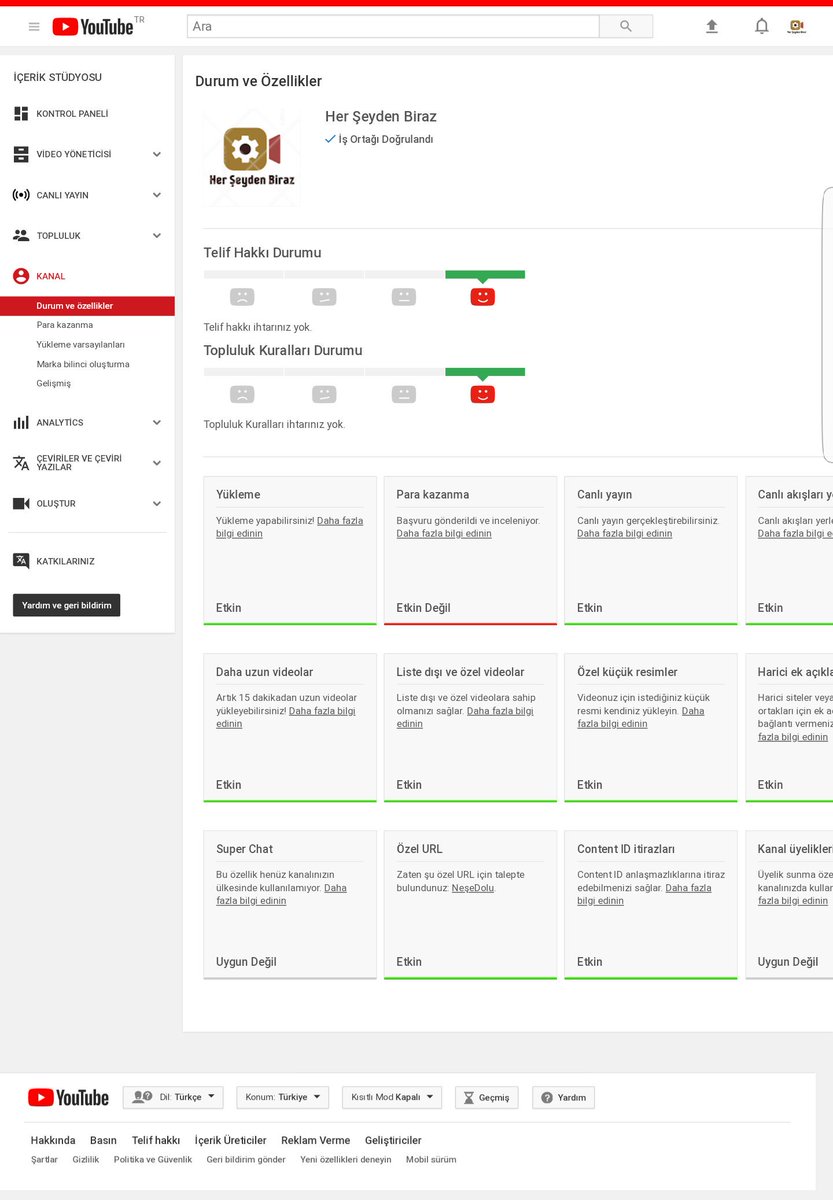Screen dimensions: 833x1200
Task: Click the translation icon beside Çeviriler ve Çeviri Yazılar
Action: point(21,463)
